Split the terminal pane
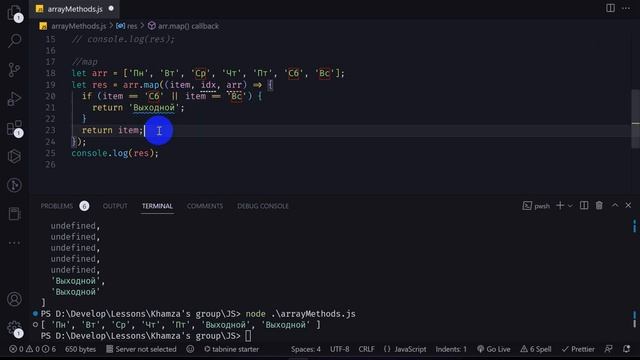The height and width of the screenshot is (360, 640). tap(584, 206)
